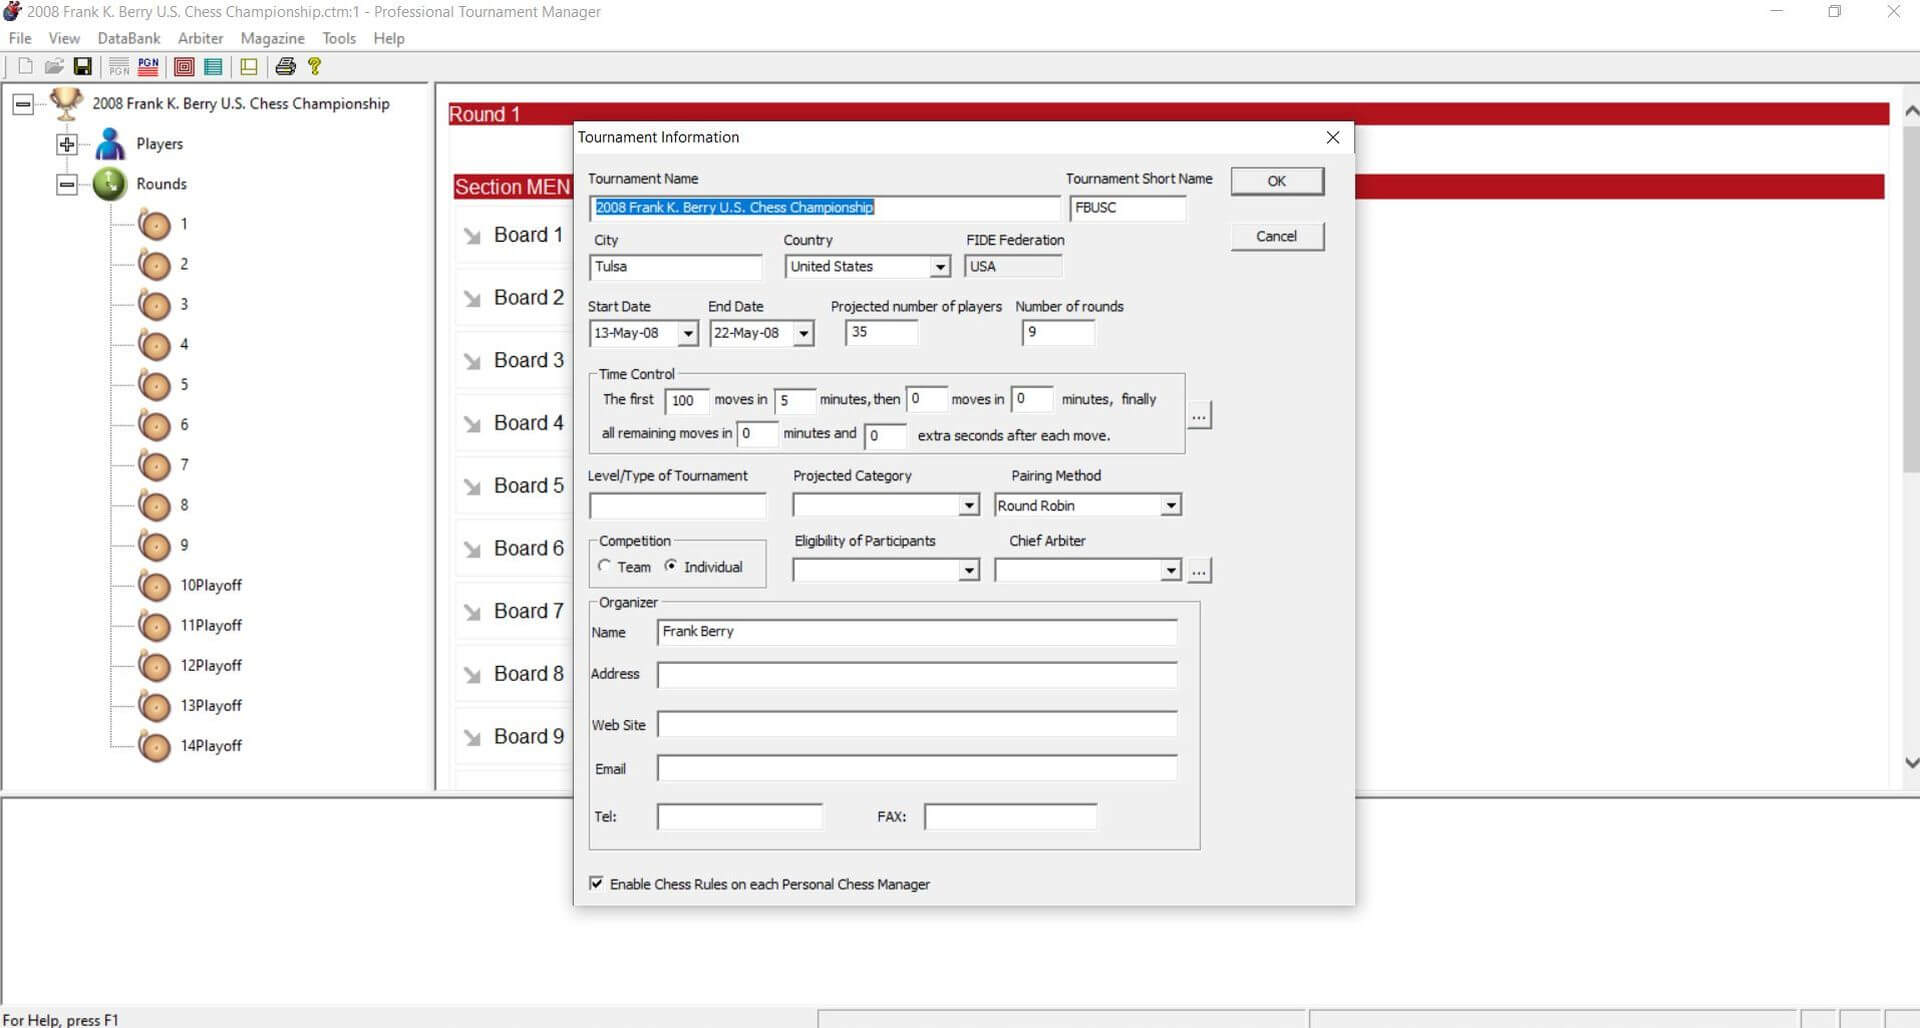Open the DataBank menu
Image resolution: width=1920 pixels, height=1028 pixels.
click(x=129, y=38)
